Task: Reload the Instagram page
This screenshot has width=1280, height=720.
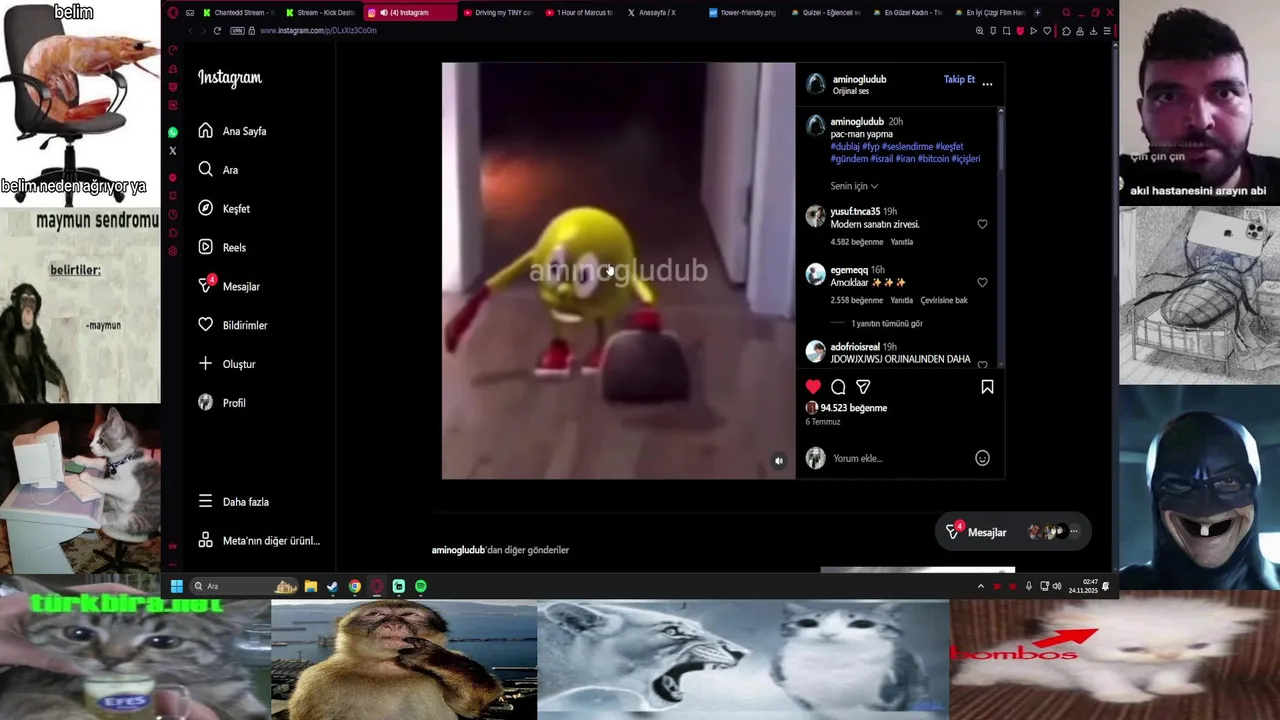Action: [x=217, y=31]
